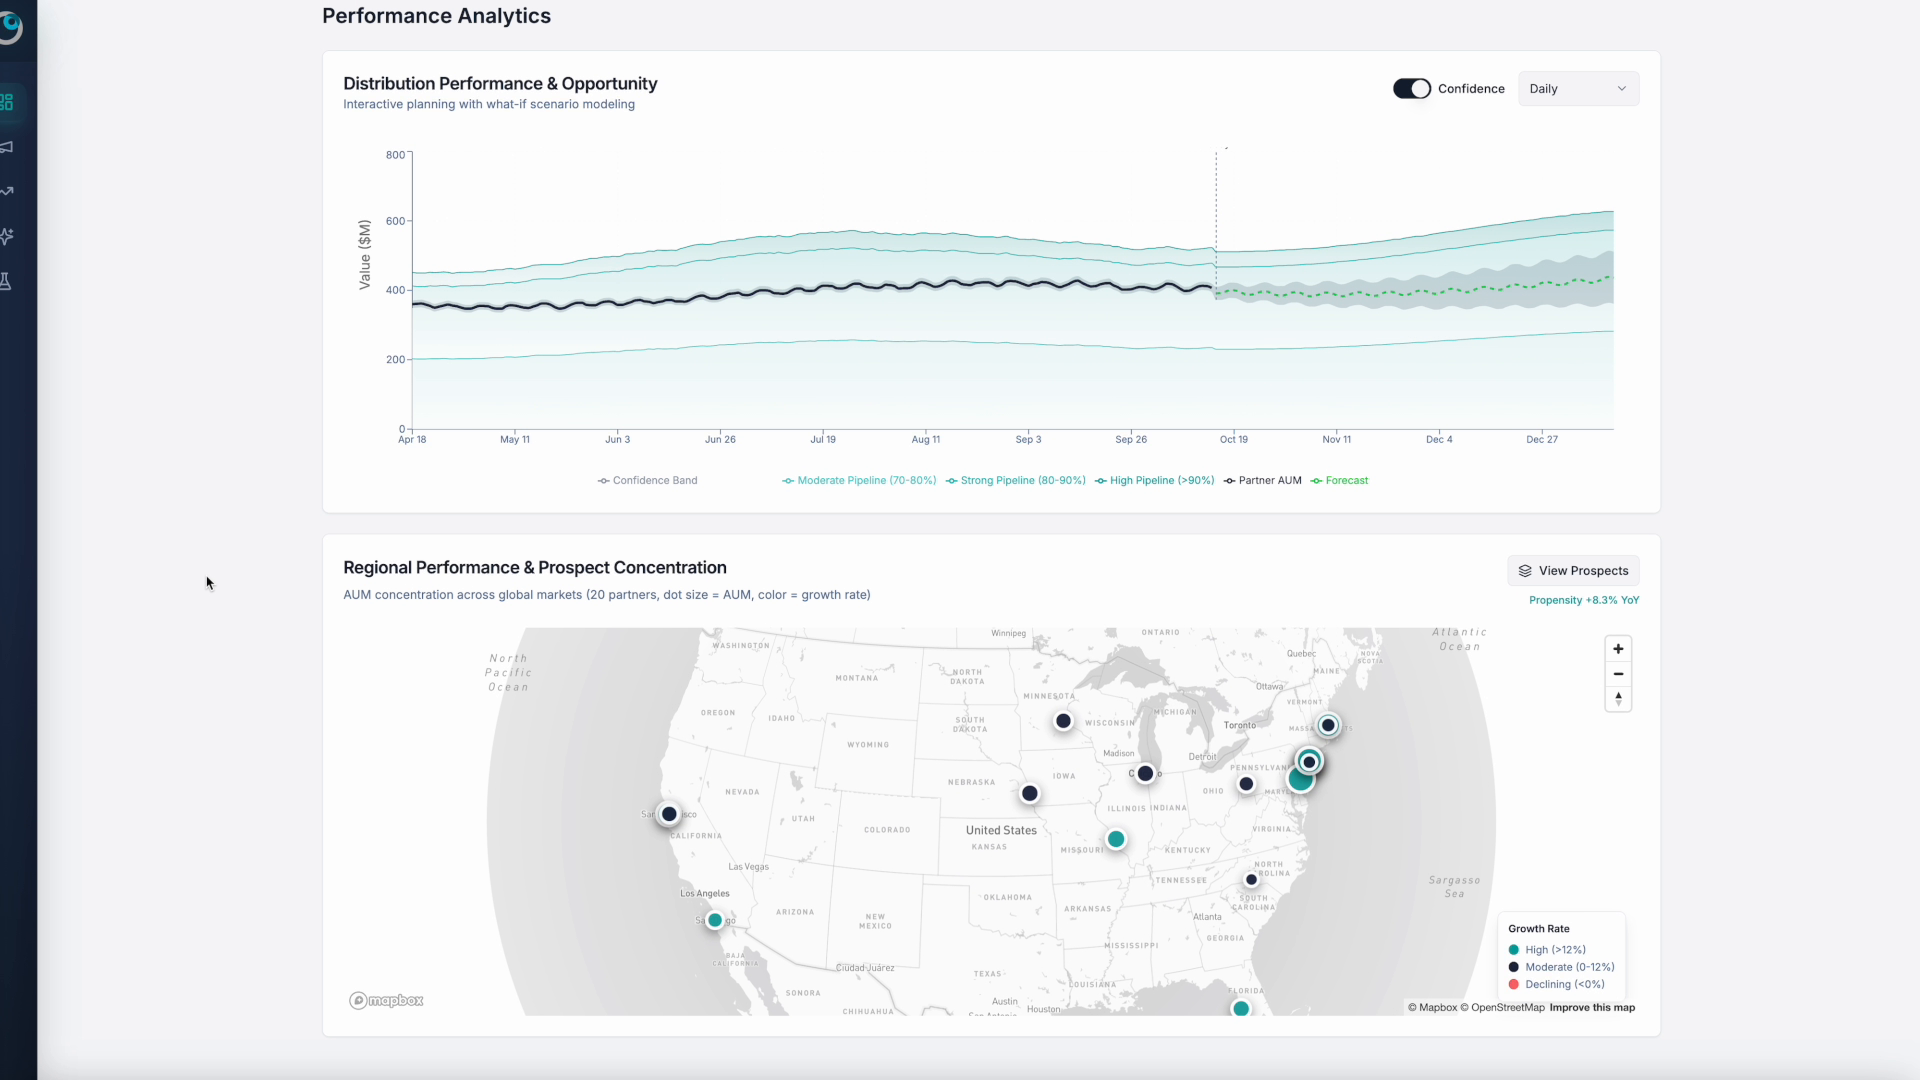The image size is (1920, 1080).
Task: Reset map bearing with compass button
Action: tap(1618, 699)
